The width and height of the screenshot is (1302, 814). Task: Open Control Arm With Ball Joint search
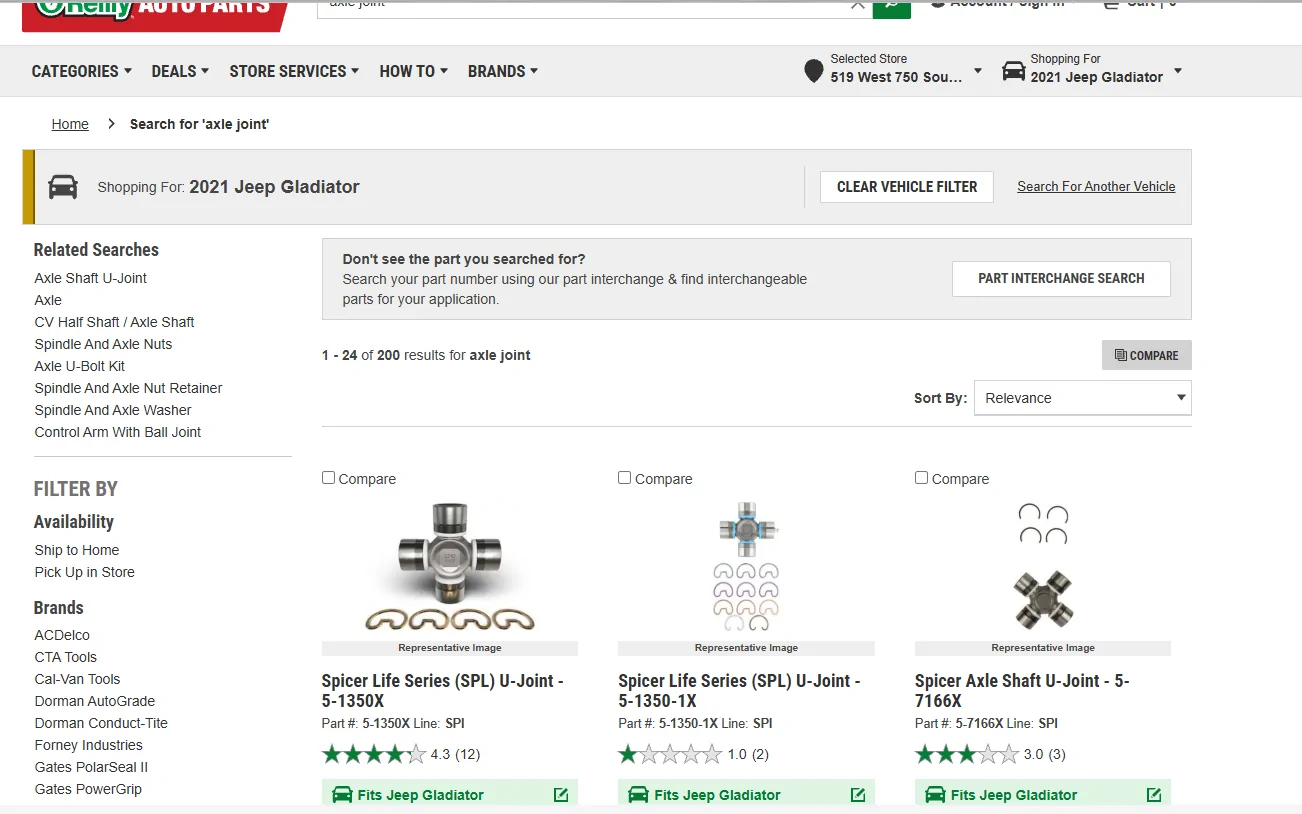118,432
